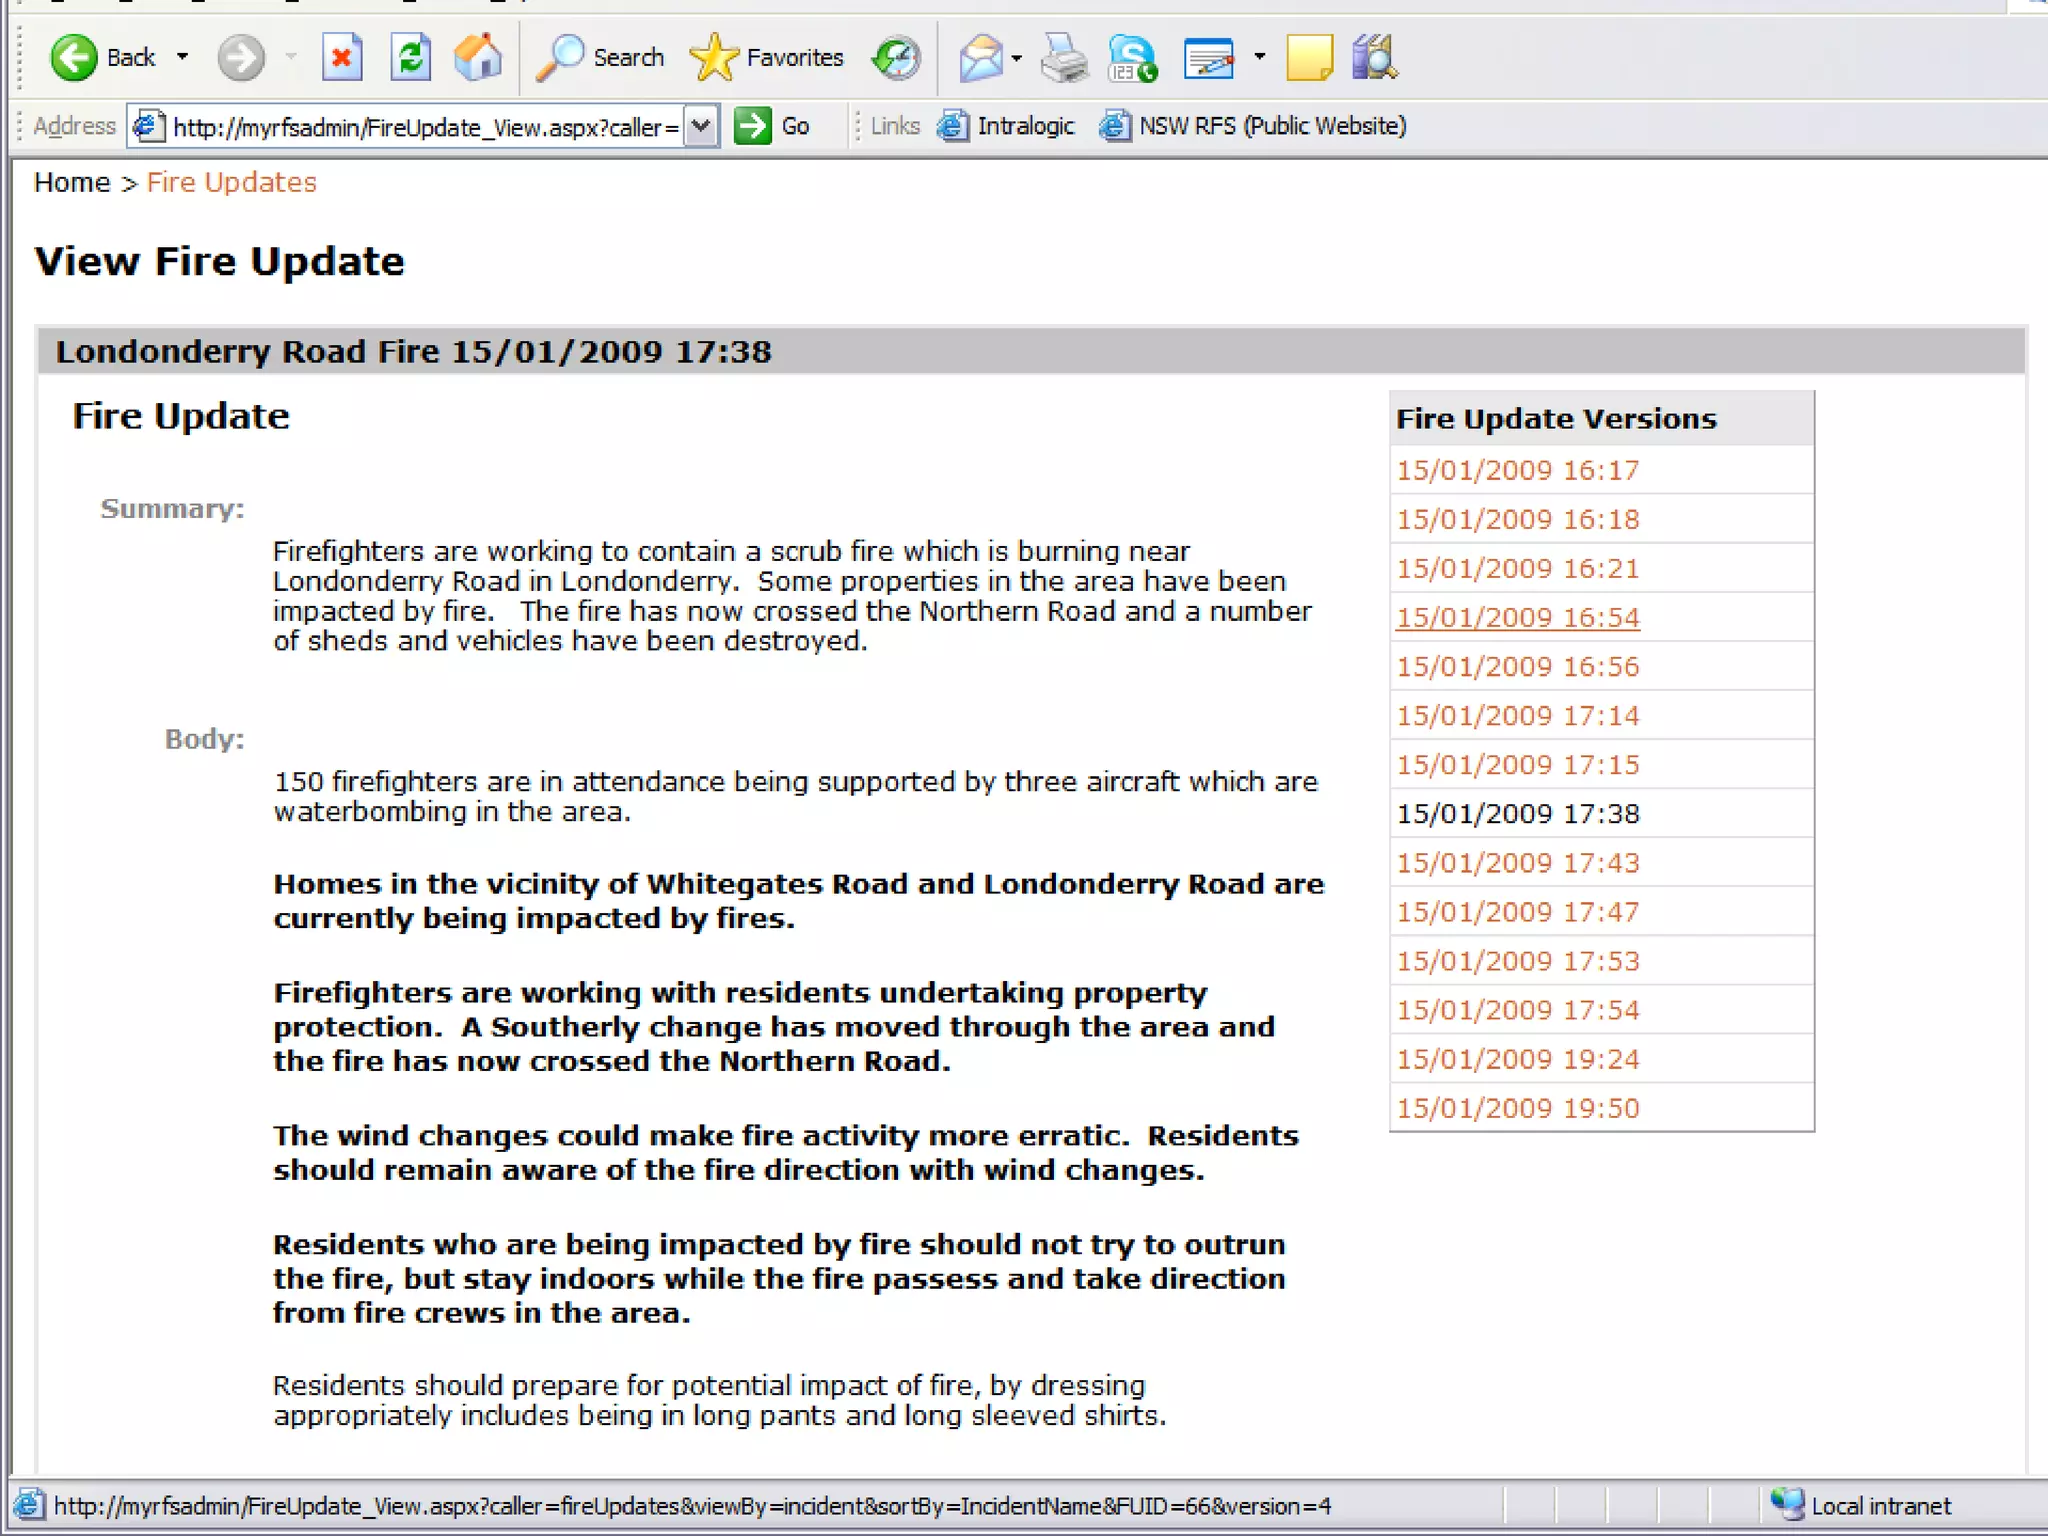The image size is (2048, 1536).
Task: Click the Stop loading icon
Action: 342,57
